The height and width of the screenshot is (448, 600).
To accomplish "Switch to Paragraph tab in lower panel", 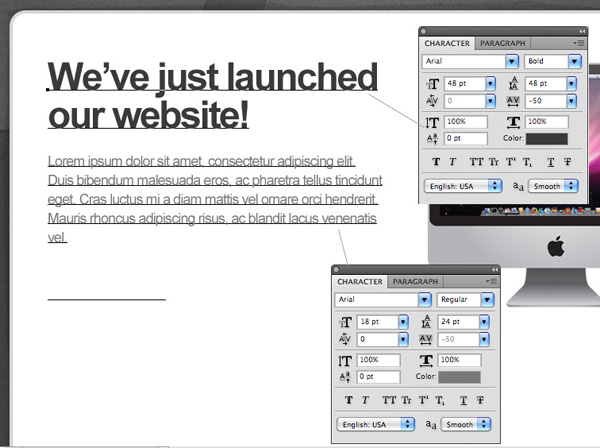I will (x=415, y=282).
